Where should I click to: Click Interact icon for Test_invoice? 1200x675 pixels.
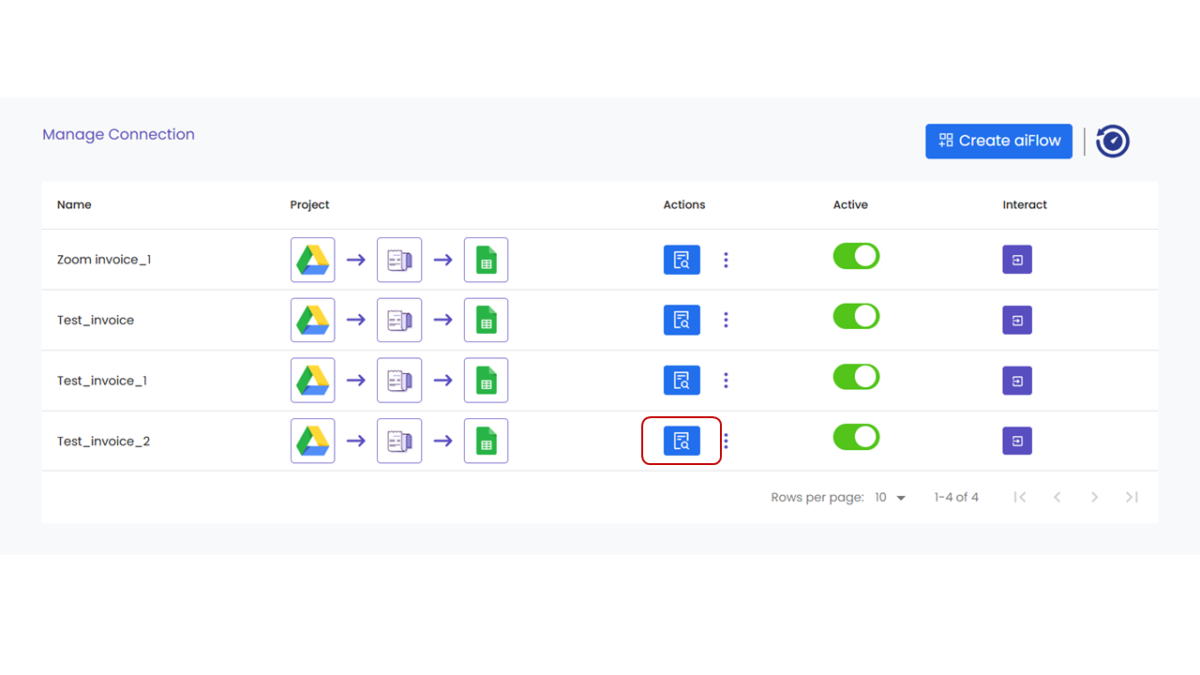click(1017, 320)
